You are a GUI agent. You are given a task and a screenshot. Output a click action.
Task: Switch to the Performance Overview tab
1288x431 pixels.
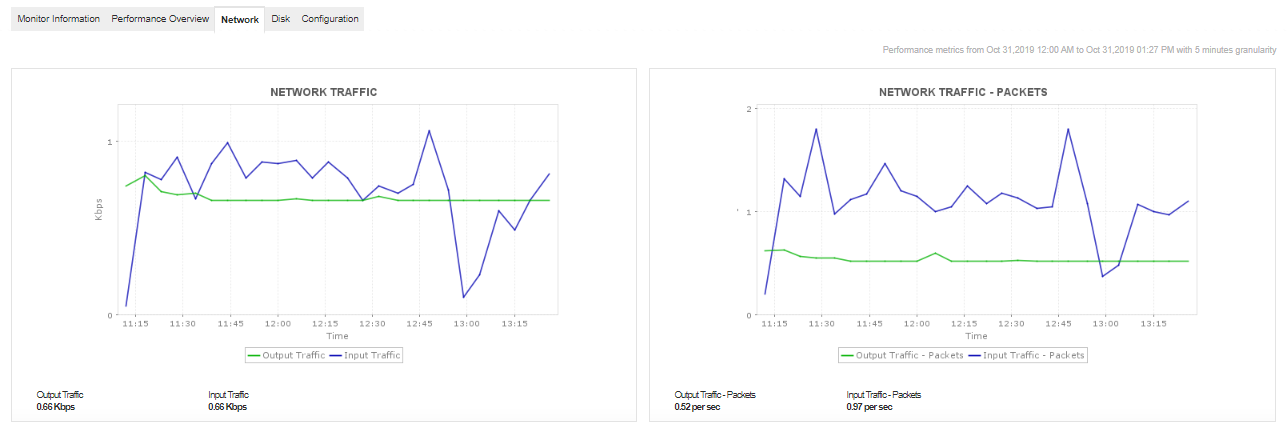pyautogui.click(x=160, y=19)
